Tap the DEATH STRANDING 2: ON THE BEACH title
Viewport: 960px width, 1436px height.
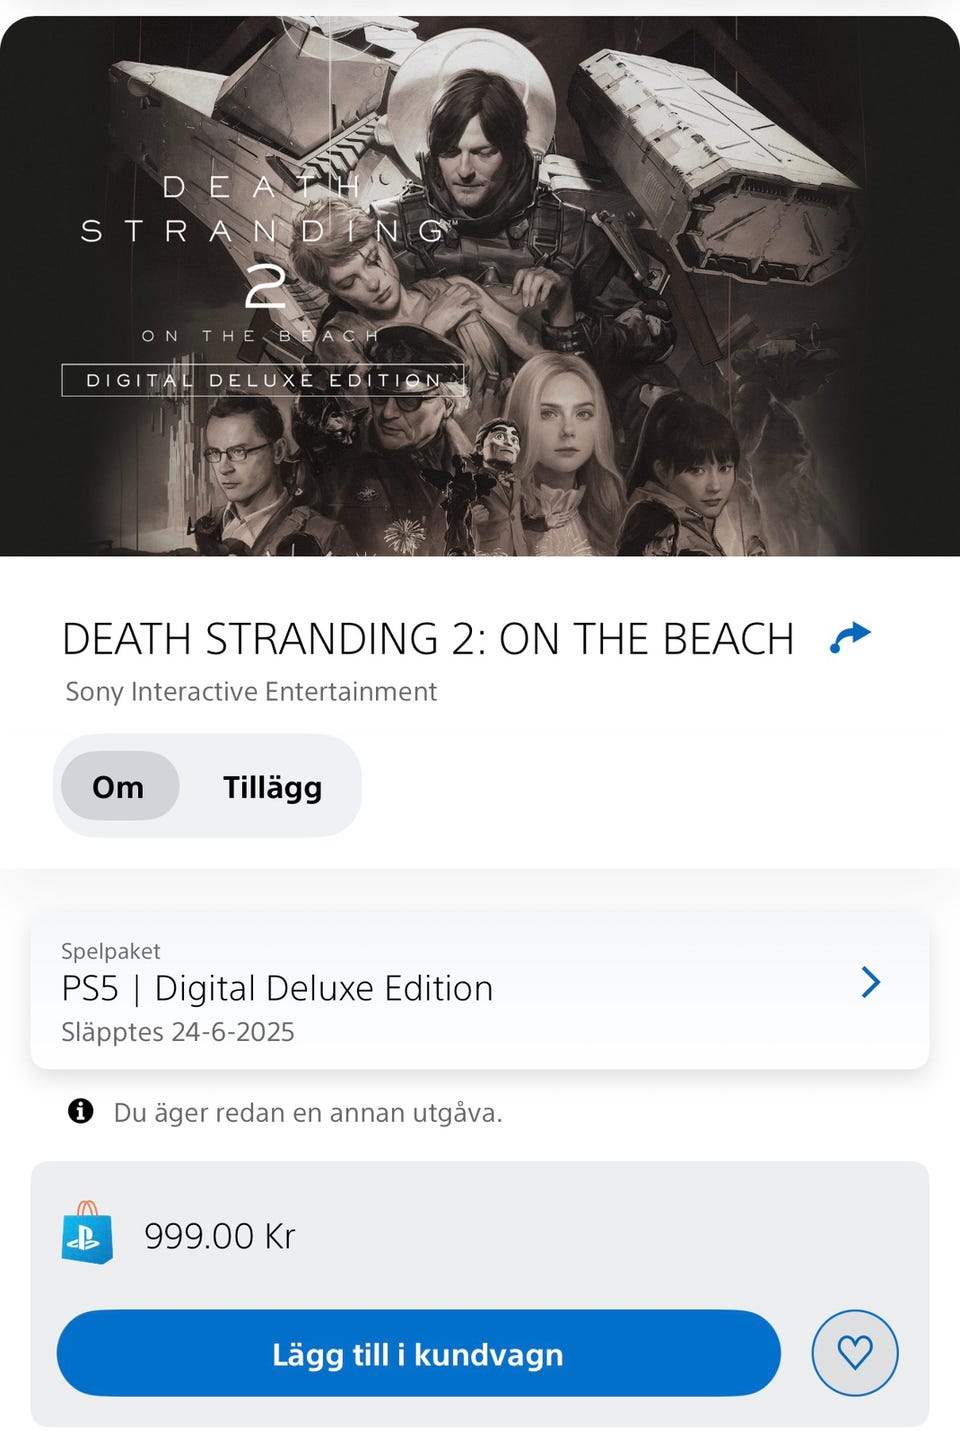[x=428, y=639]
